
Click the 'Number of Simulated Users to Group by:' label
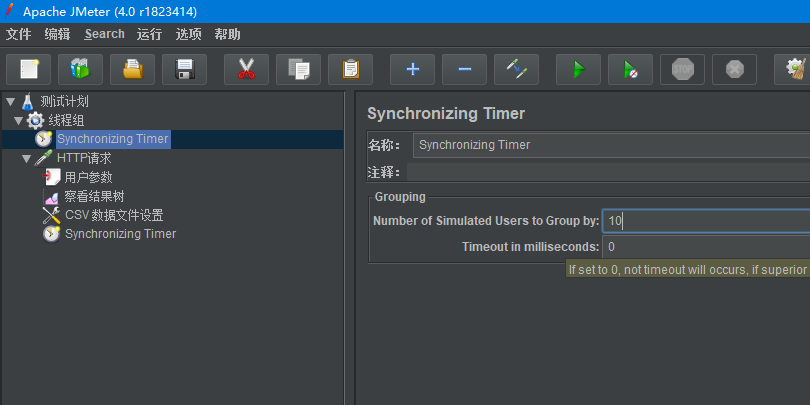[486, 221]
